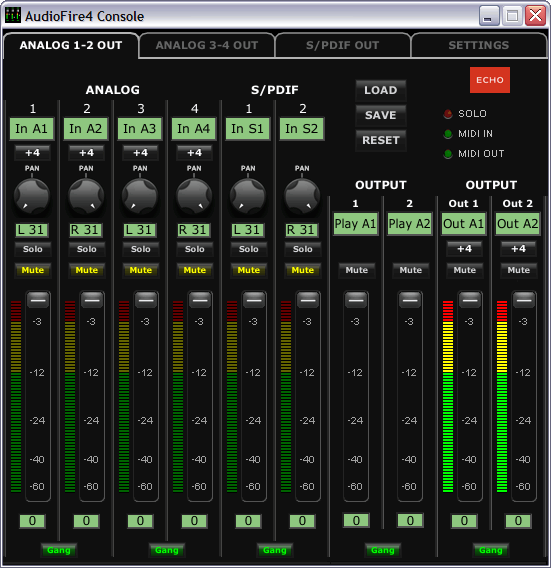Toggle +4 level on Out A2

(518, 249)
